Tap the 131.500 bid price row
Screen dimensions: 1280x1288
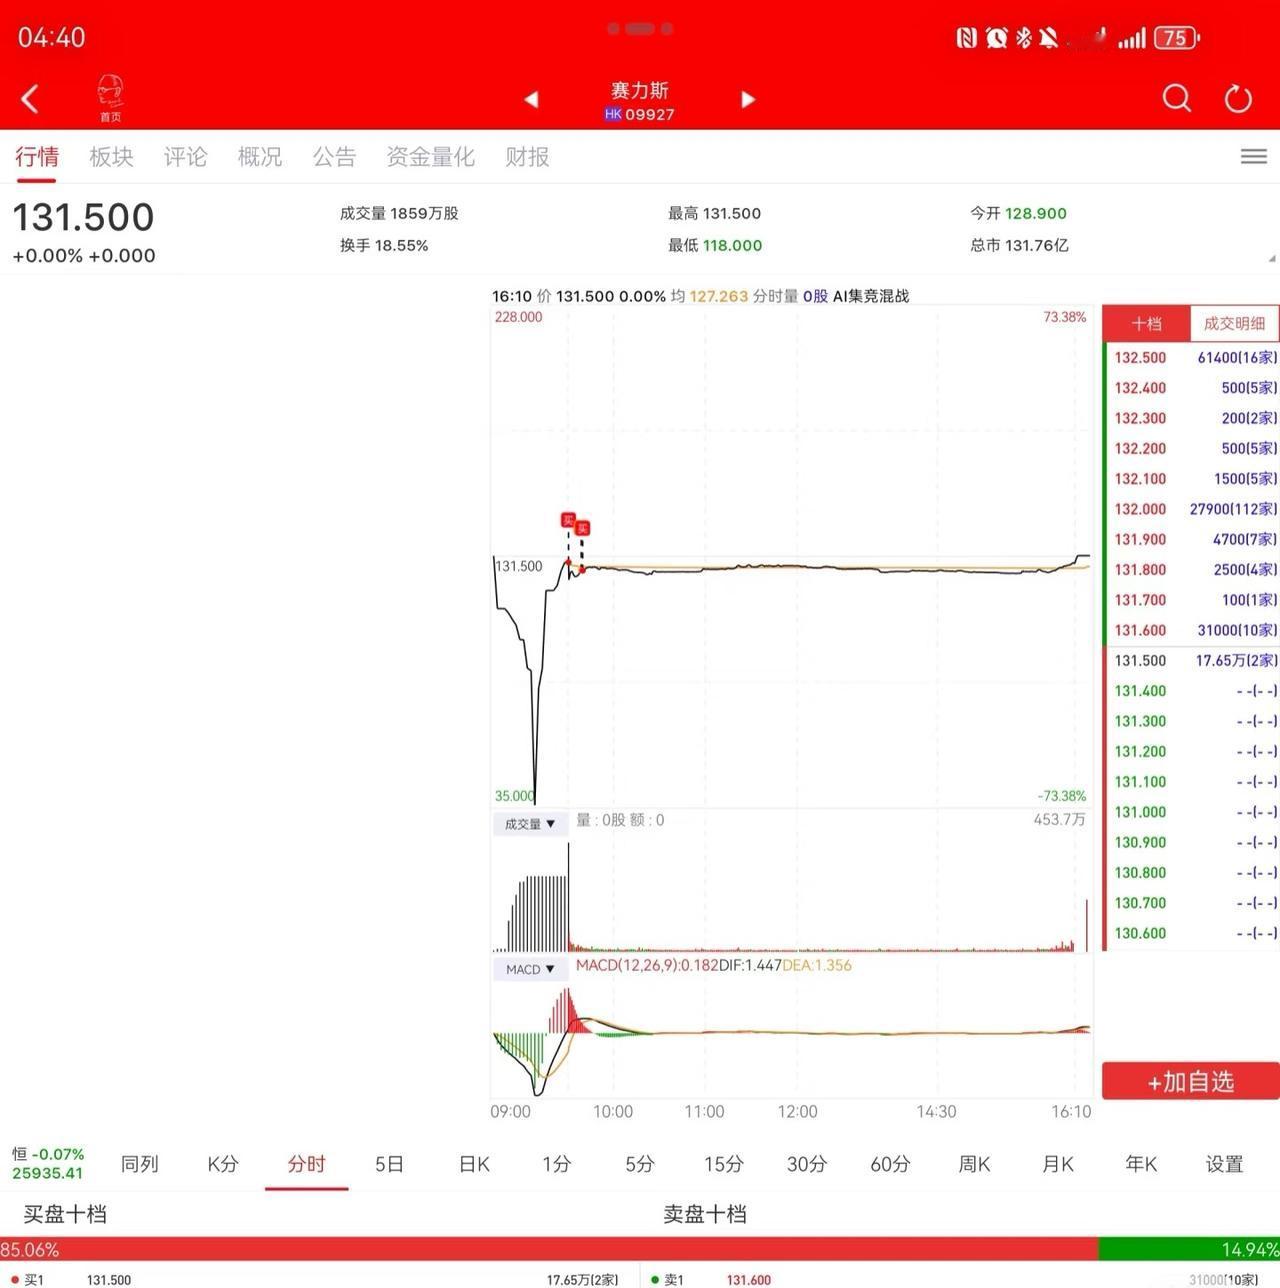point(1192,660)
